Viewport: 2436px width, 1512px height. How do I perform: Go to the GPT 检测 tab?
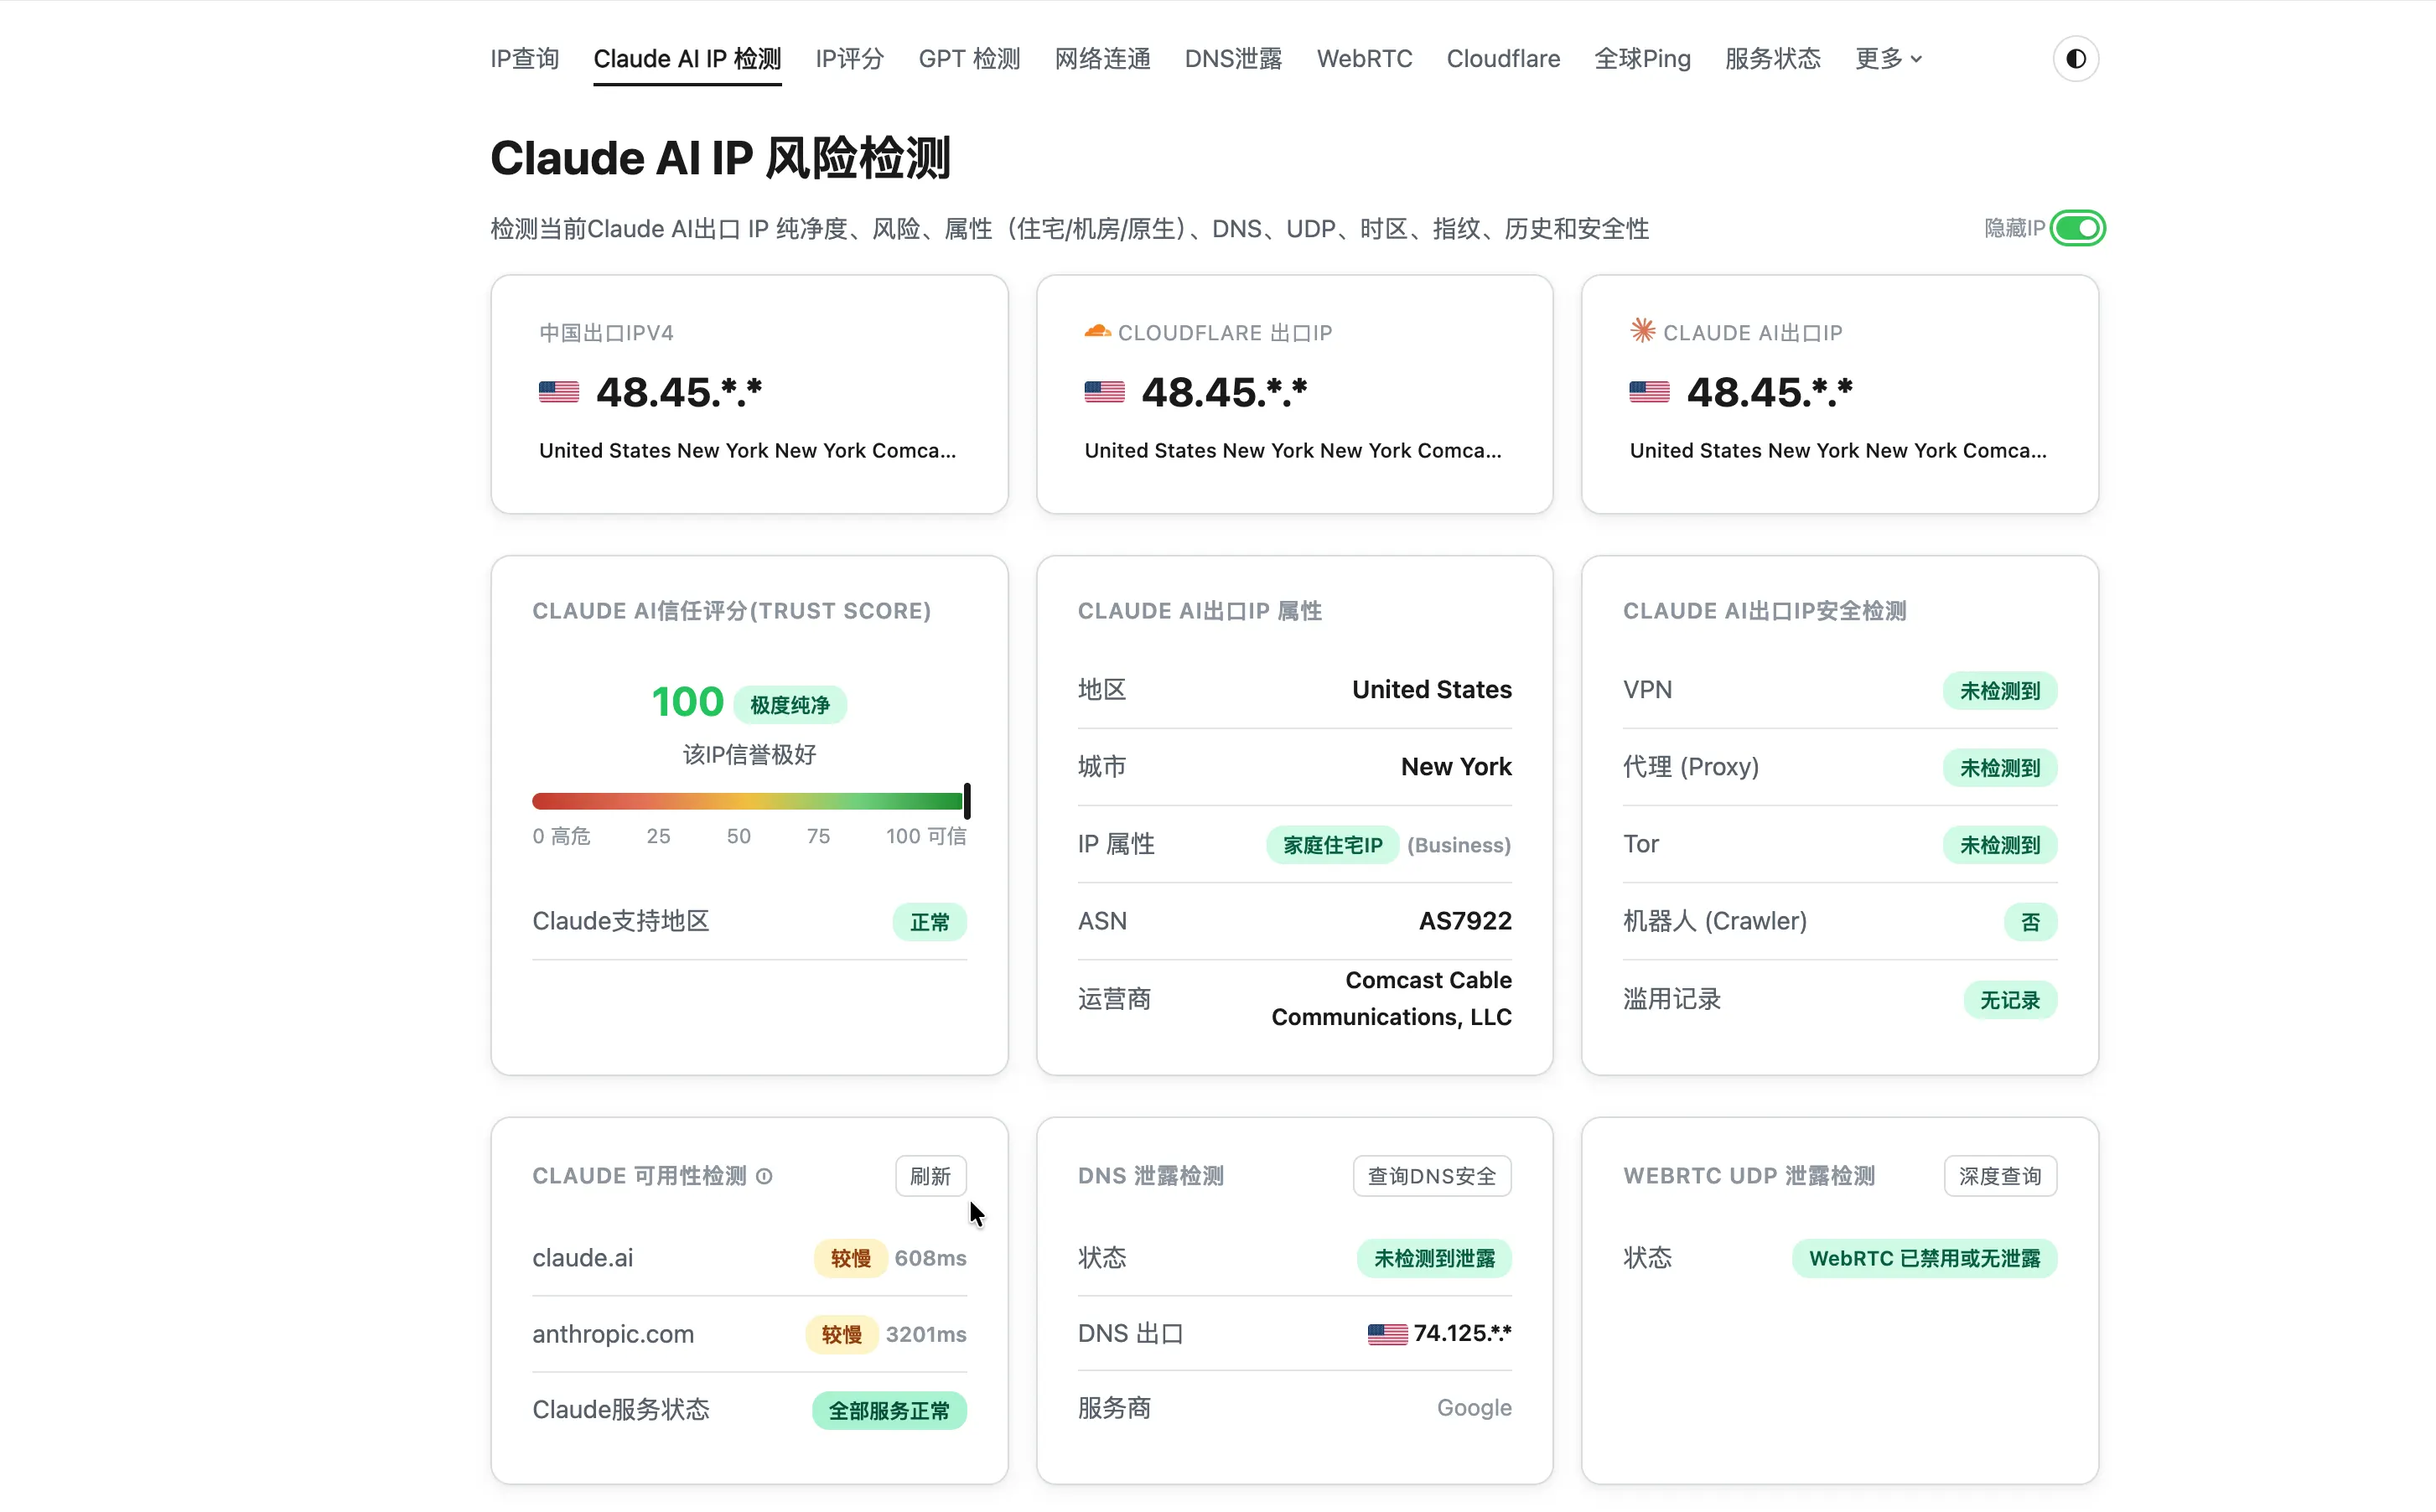tap(969, 59)
